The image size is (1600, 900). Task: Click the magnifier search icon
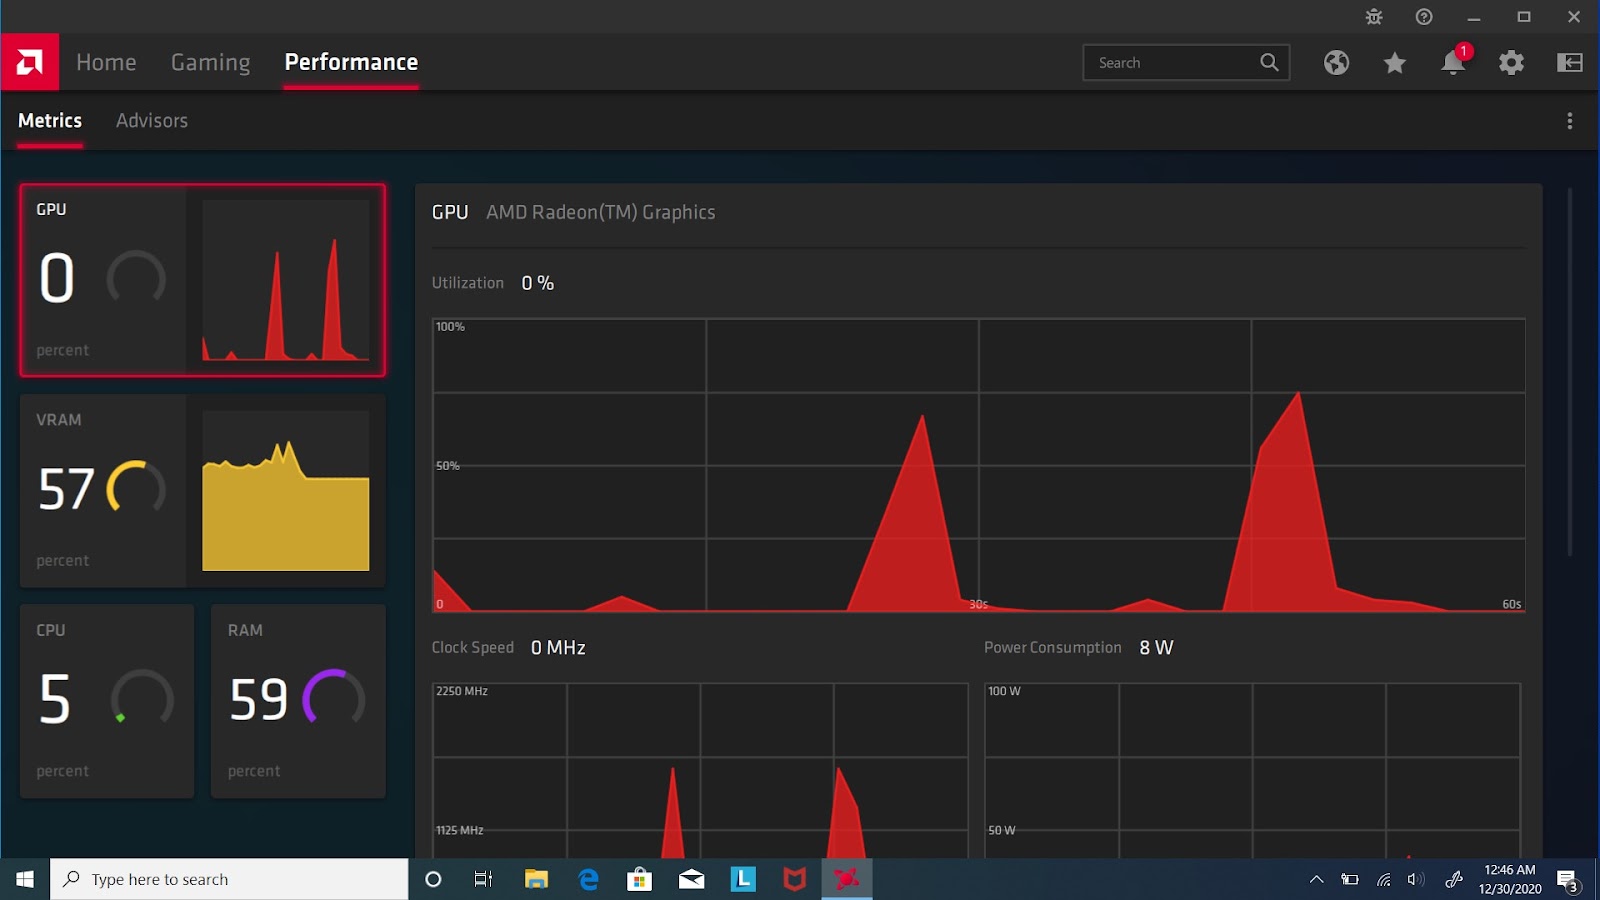point(1269,62)
